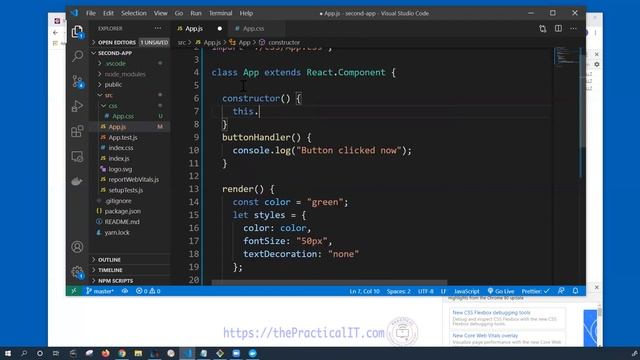Click the code minimap
Screen dimensions: 640x360
tap(567, 56)
